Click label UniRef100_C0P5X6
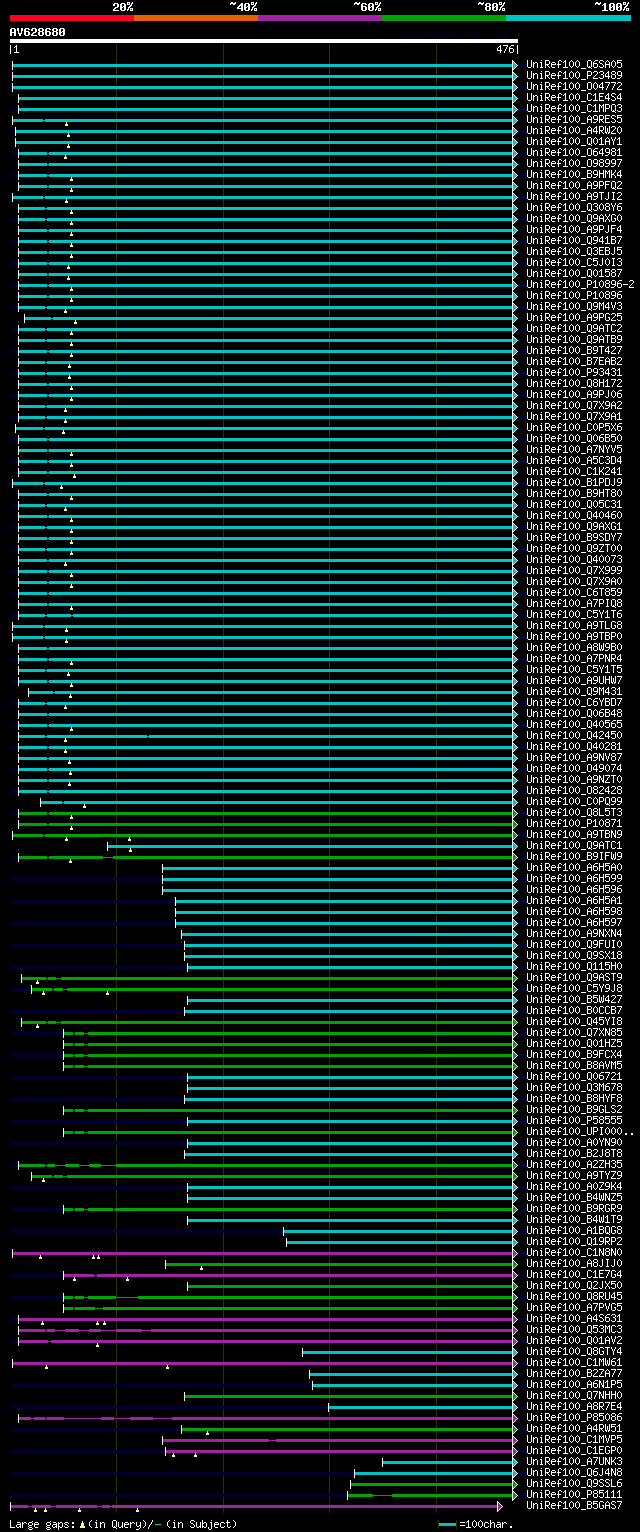Viewport: 640px width, 1532px height. (x=574, y=427)
